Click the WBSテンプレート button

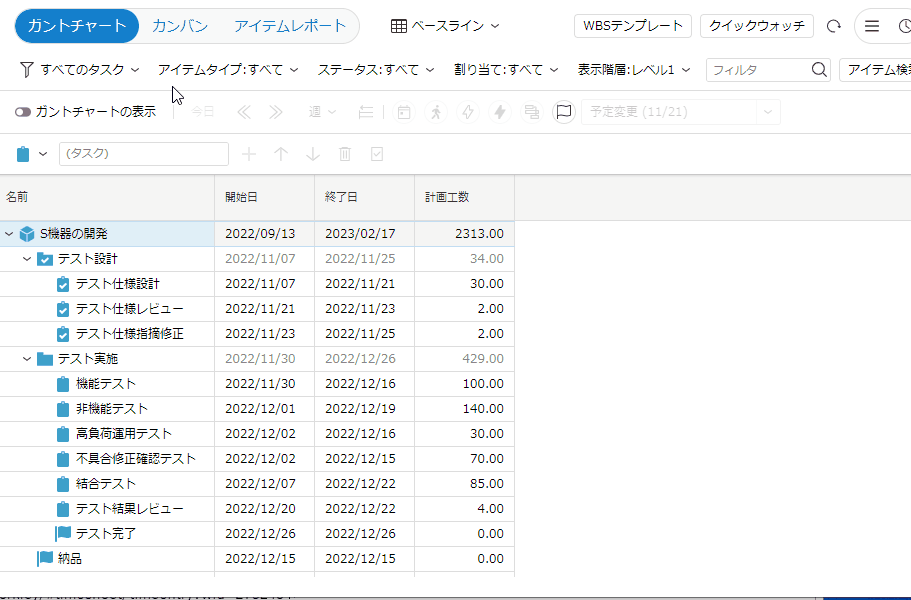[633, 26]
